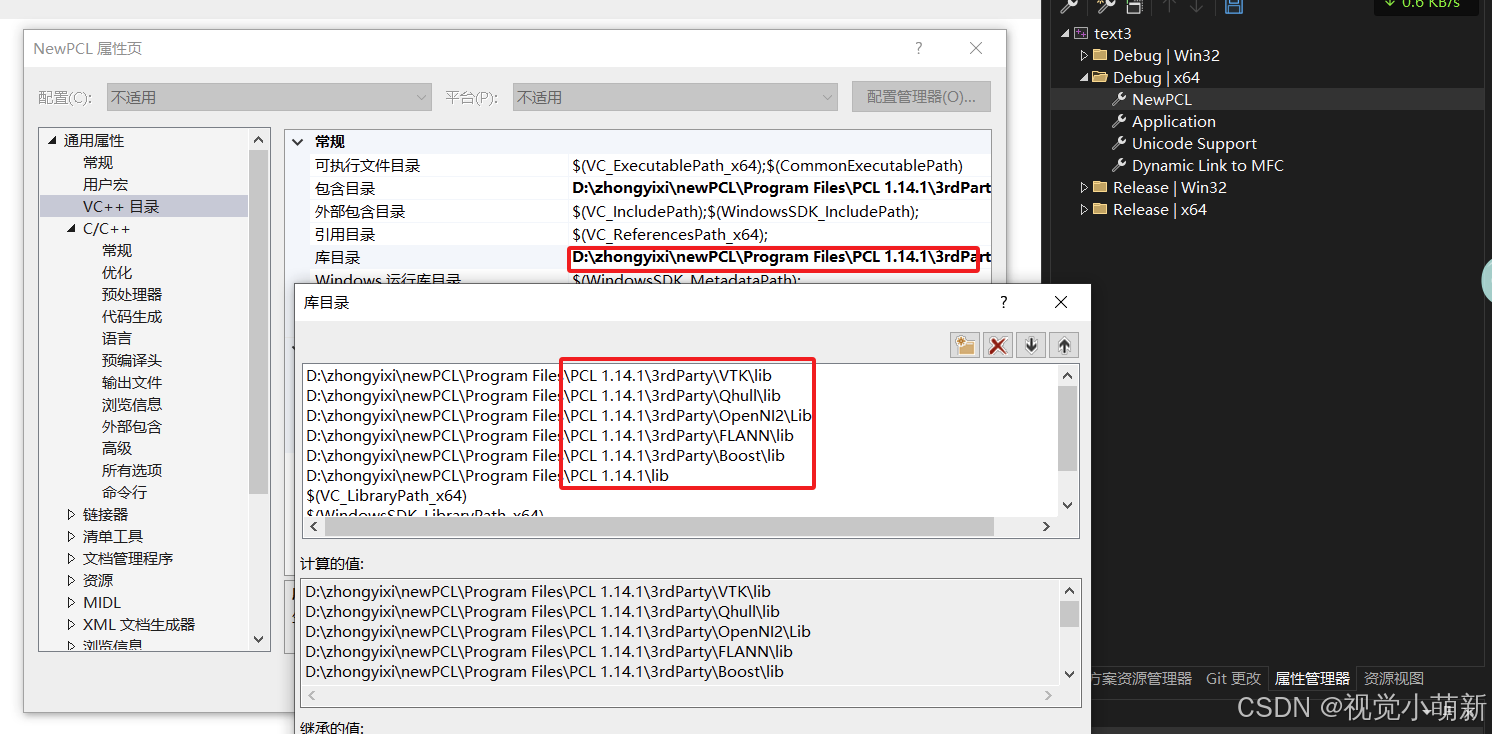Move selected path up with the arrow icon
Screen dimensions: 1492x734
click(x=1063, y=344)
